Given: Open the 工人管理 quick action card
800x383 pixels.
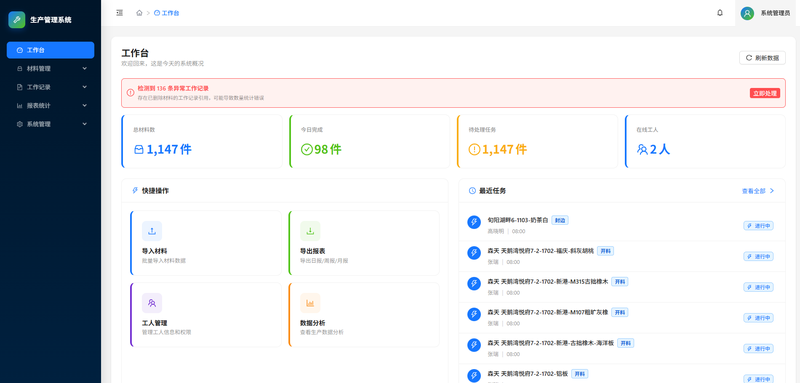Looking at the screenshot, I should [206, 315].
